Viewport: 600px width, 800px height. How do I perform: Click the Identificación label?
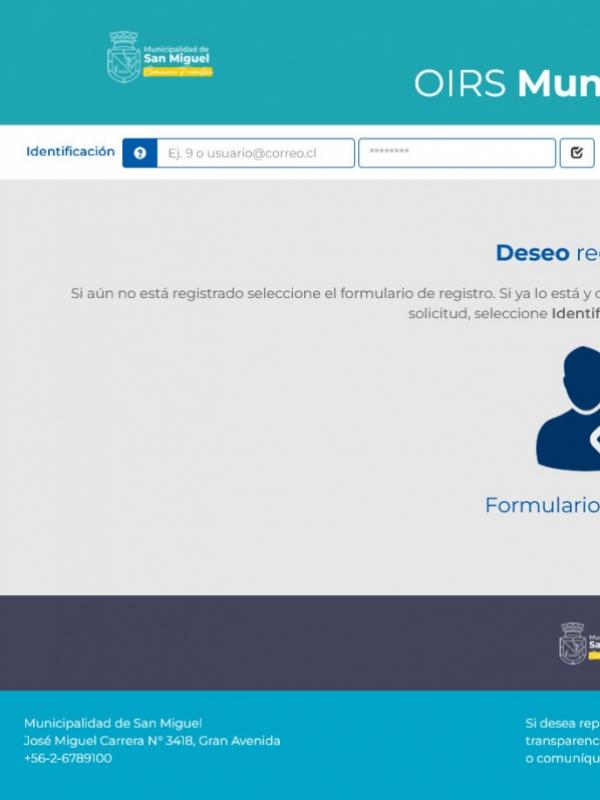tap(70, 152)
